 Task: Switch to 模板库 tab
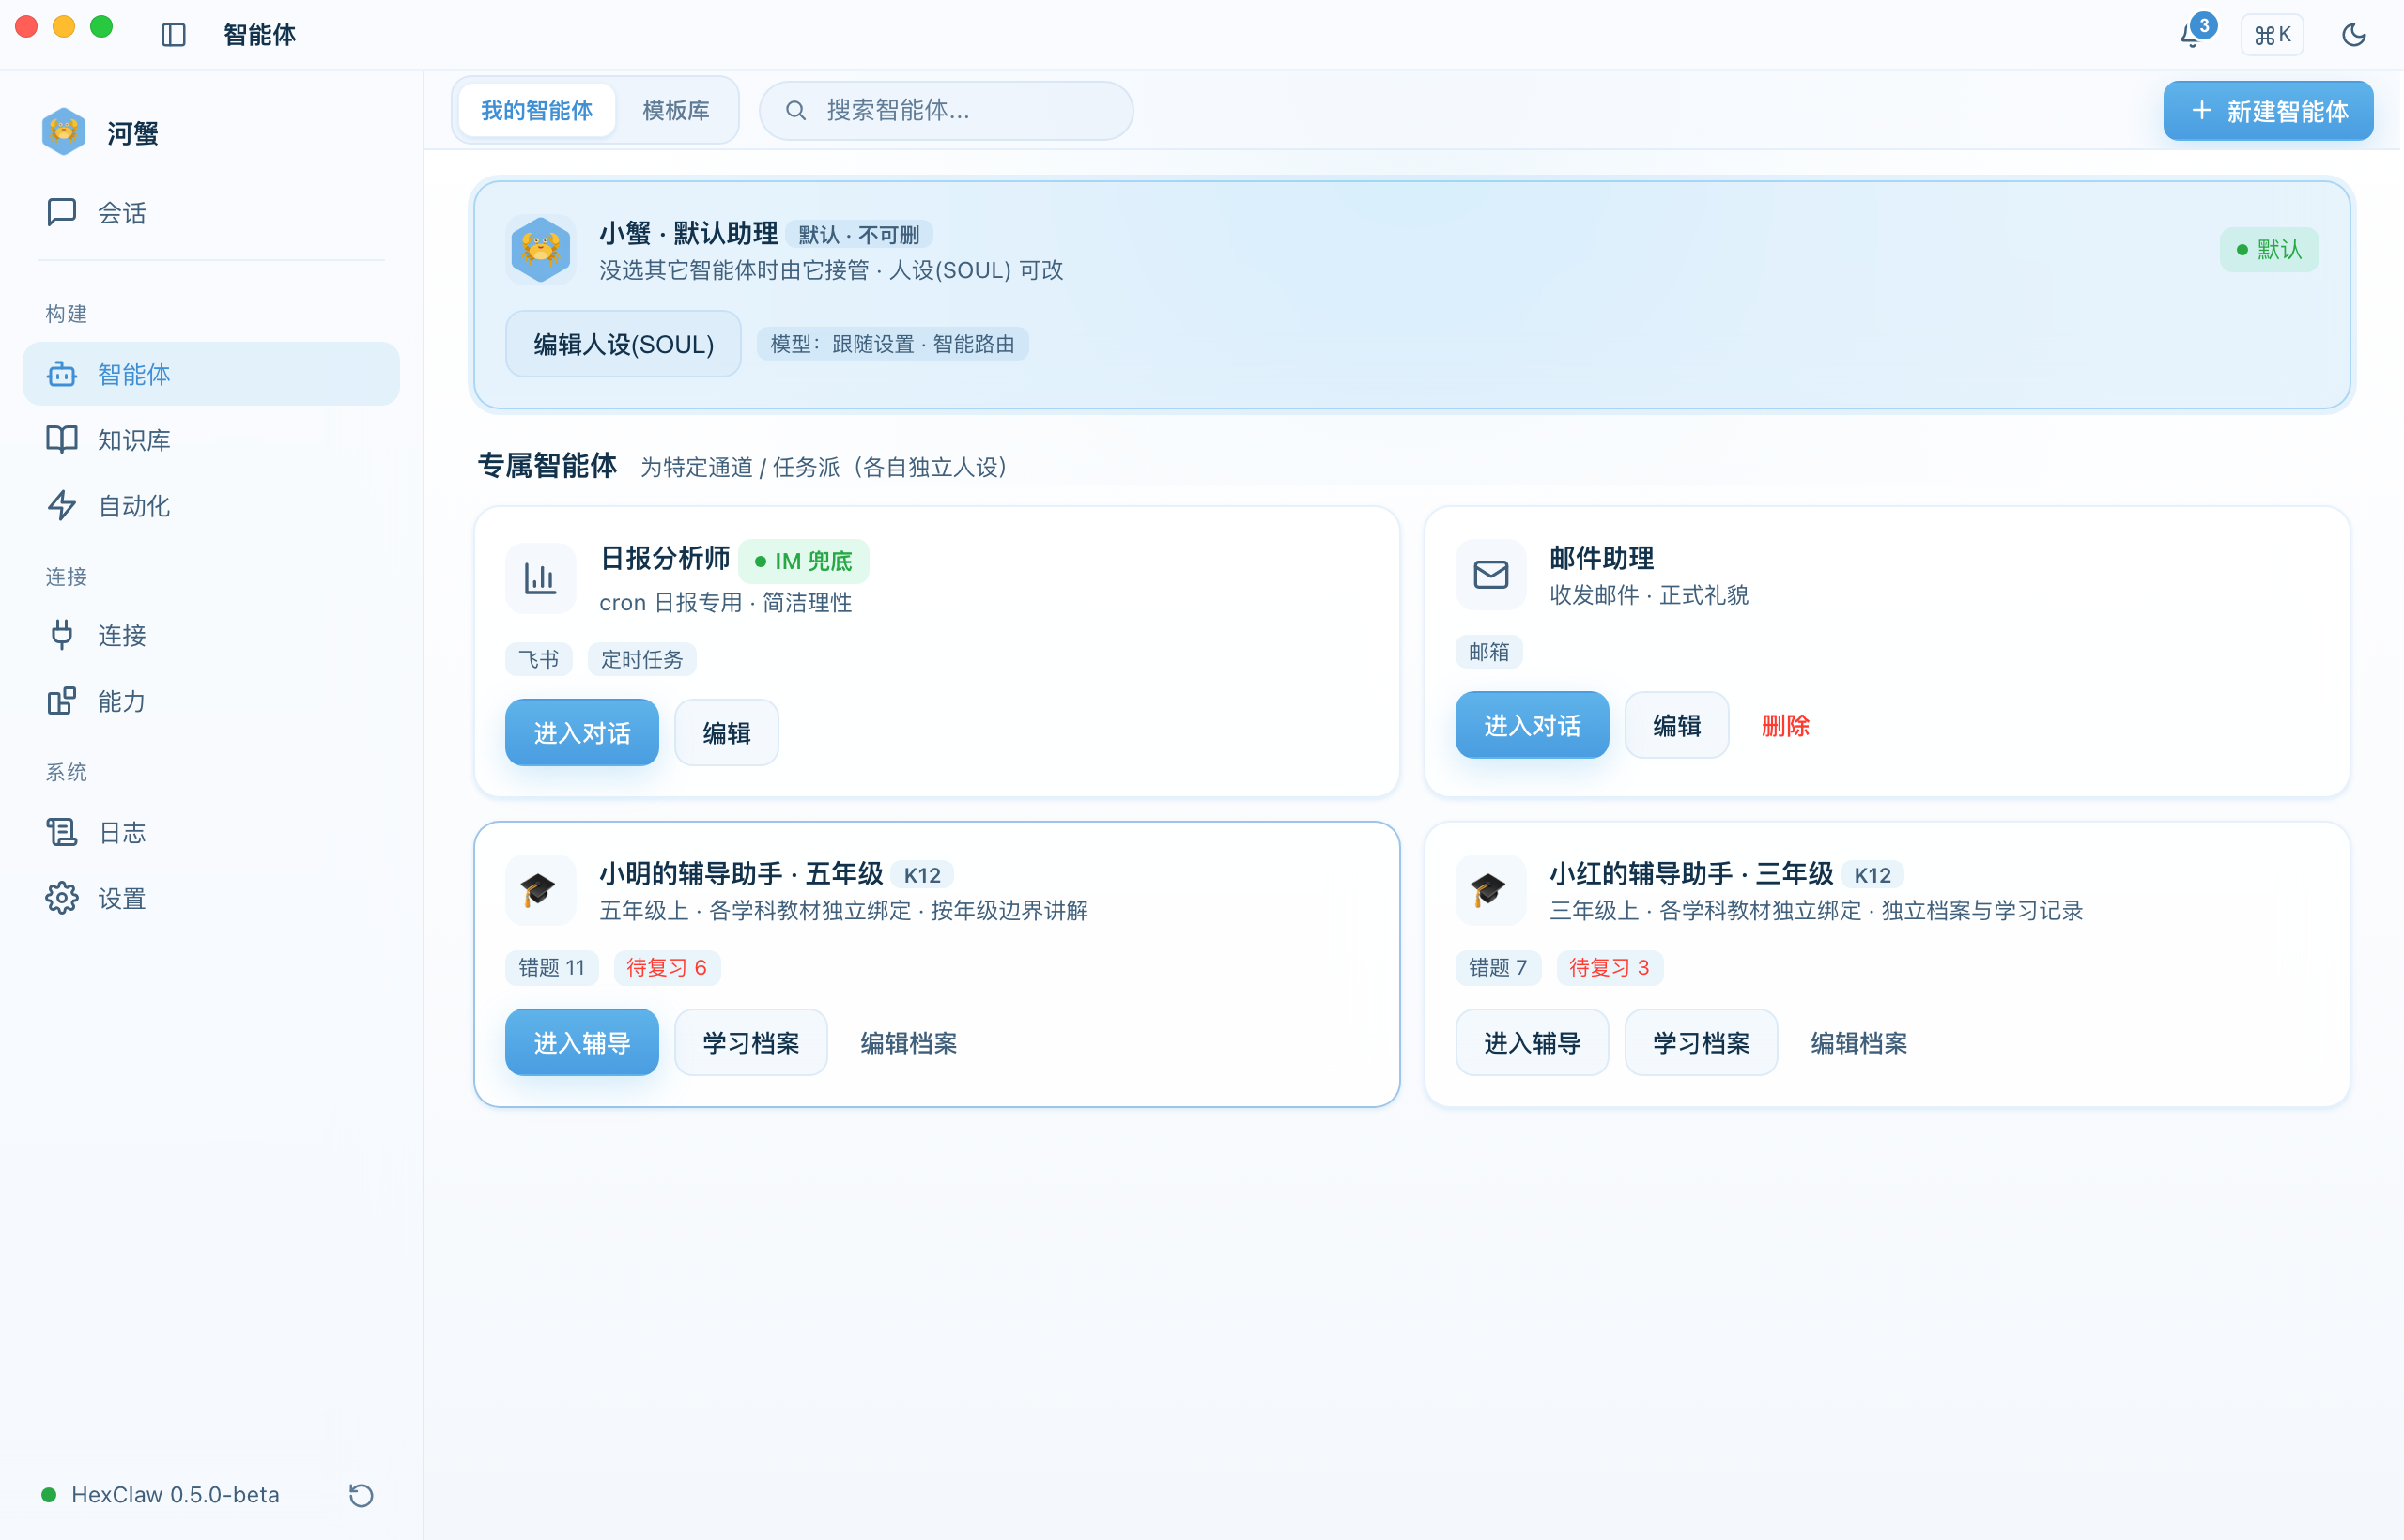[x=675, y=110]
